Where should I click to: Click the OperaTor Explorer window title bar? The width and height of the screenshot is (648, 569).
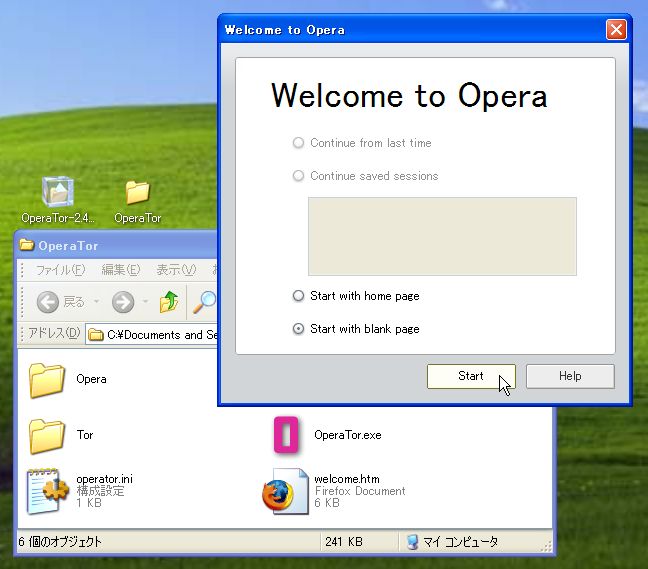tap(118, 245)
